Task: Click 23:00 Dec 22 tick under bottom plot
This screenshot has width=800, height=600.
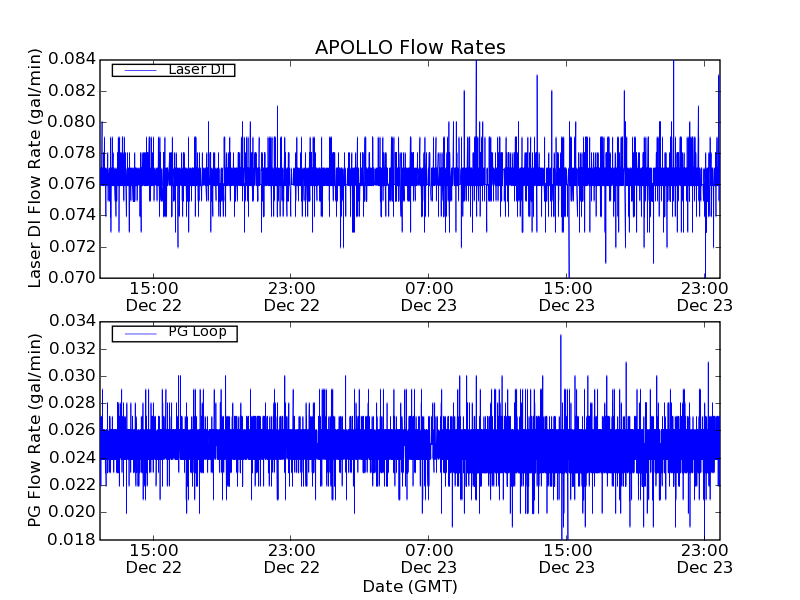Action: 292,558
